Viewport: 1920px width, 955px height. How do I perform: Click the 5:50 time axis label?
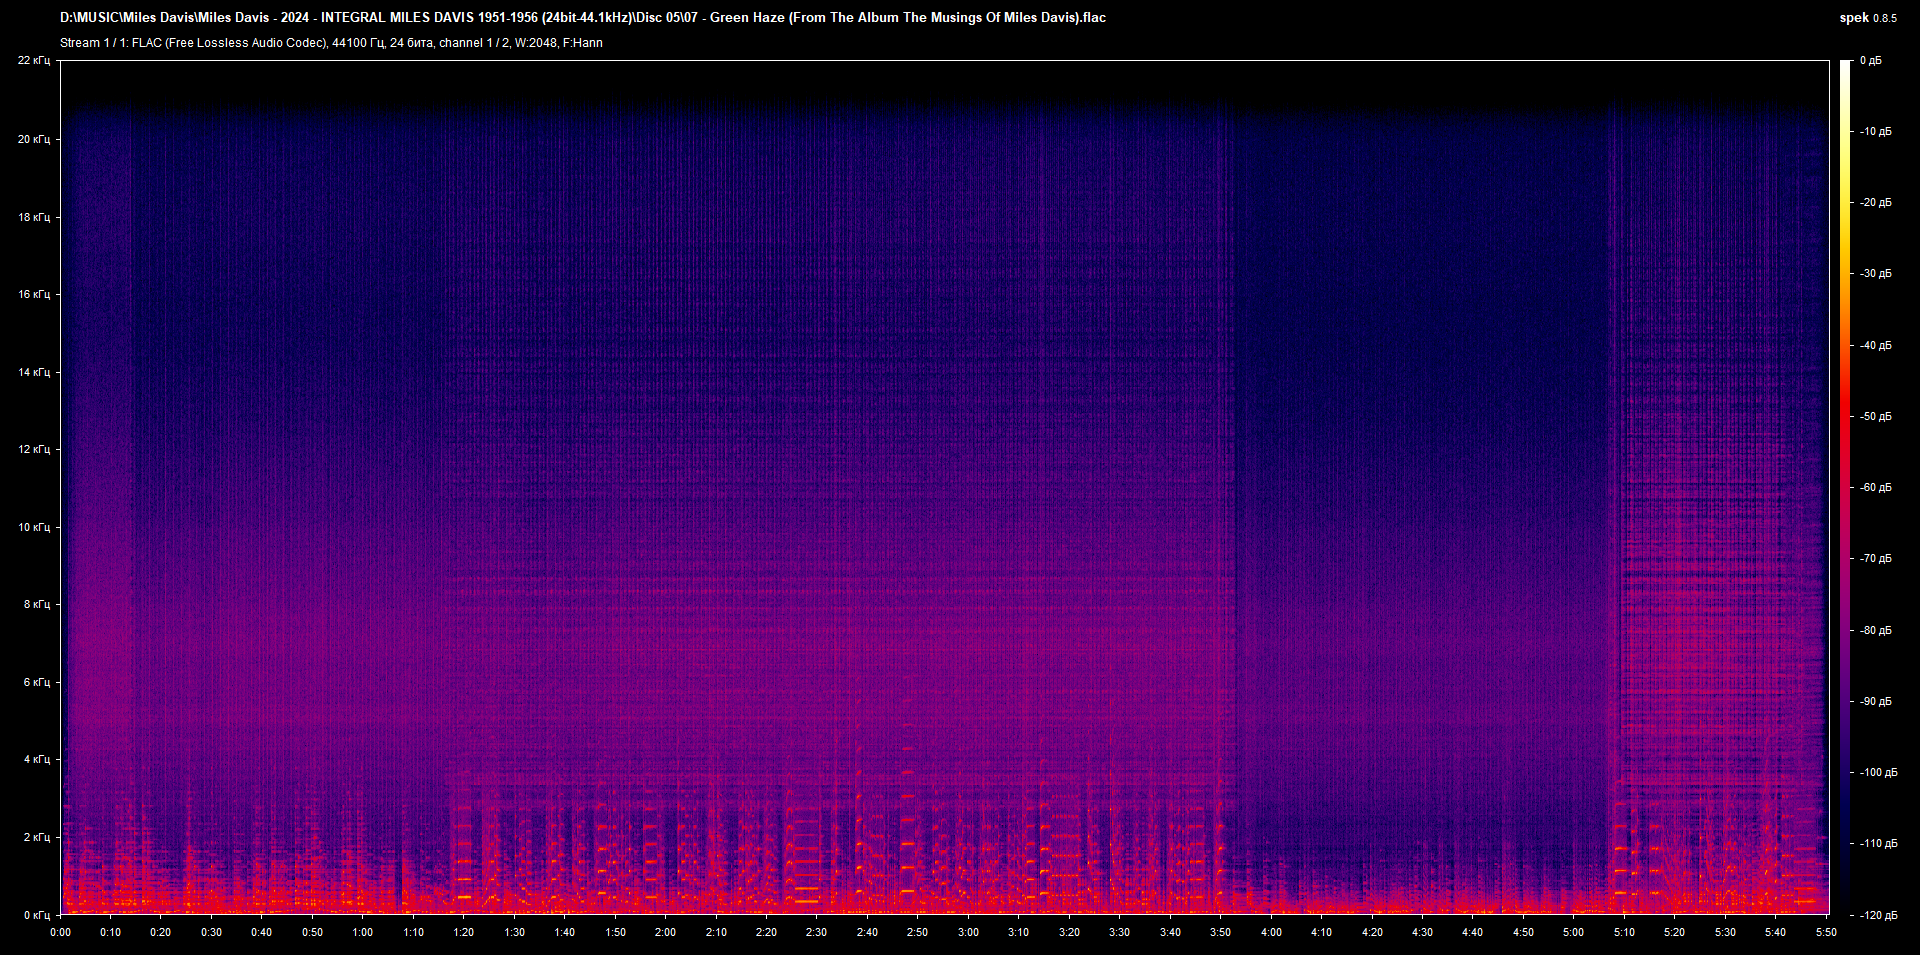(1826, 932)
